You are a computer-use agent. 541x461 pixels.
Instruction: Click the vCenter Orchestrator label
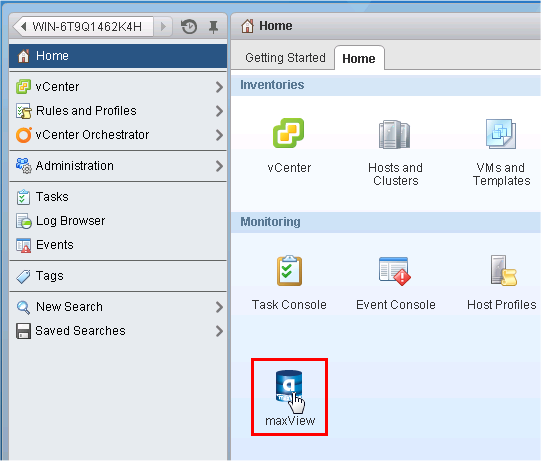tap(92, 135)
